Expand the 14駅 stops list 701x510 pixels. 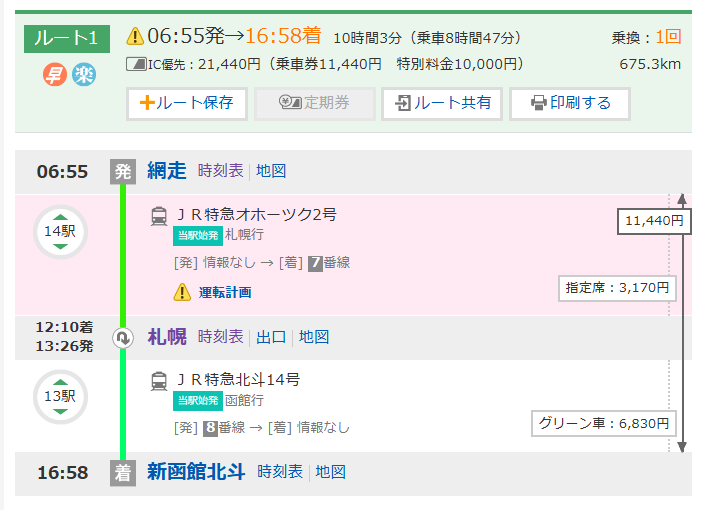click(60, 232)
